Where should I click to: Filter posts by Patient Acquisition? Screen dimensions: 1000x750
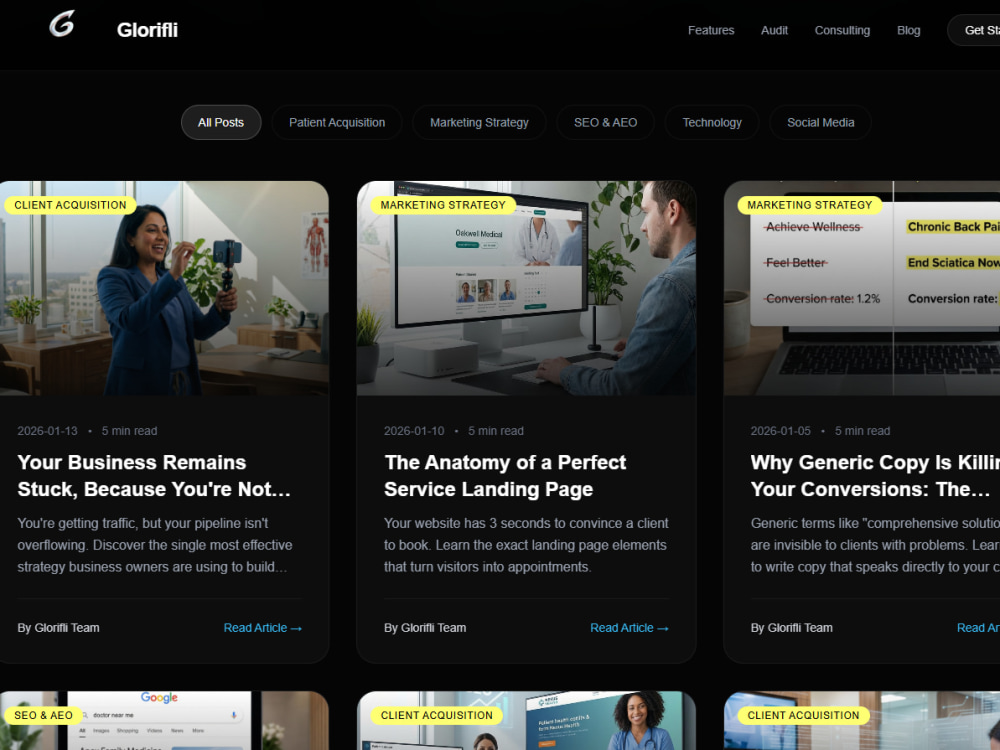click(x=337, y=122)
